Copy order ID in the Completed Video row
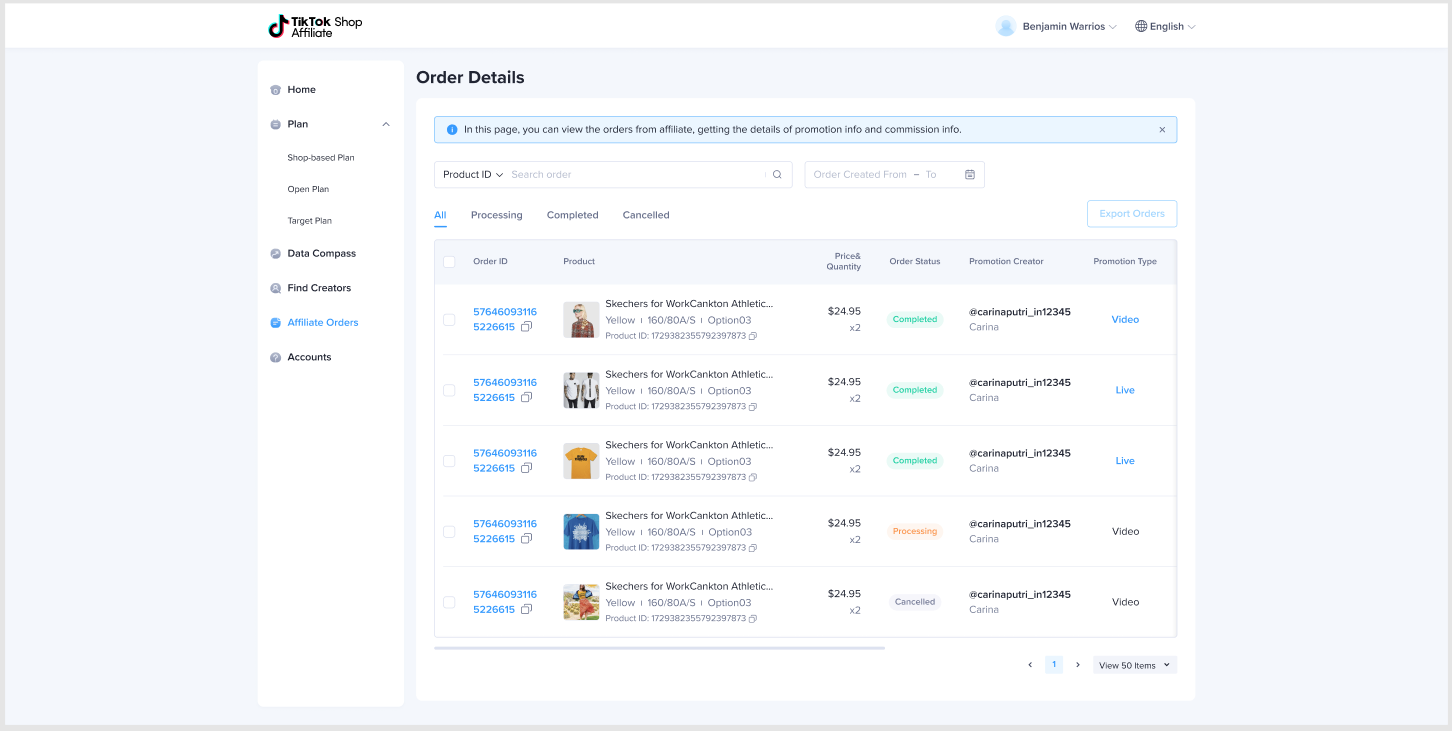Screen dimensions: 1452x731 527,327
